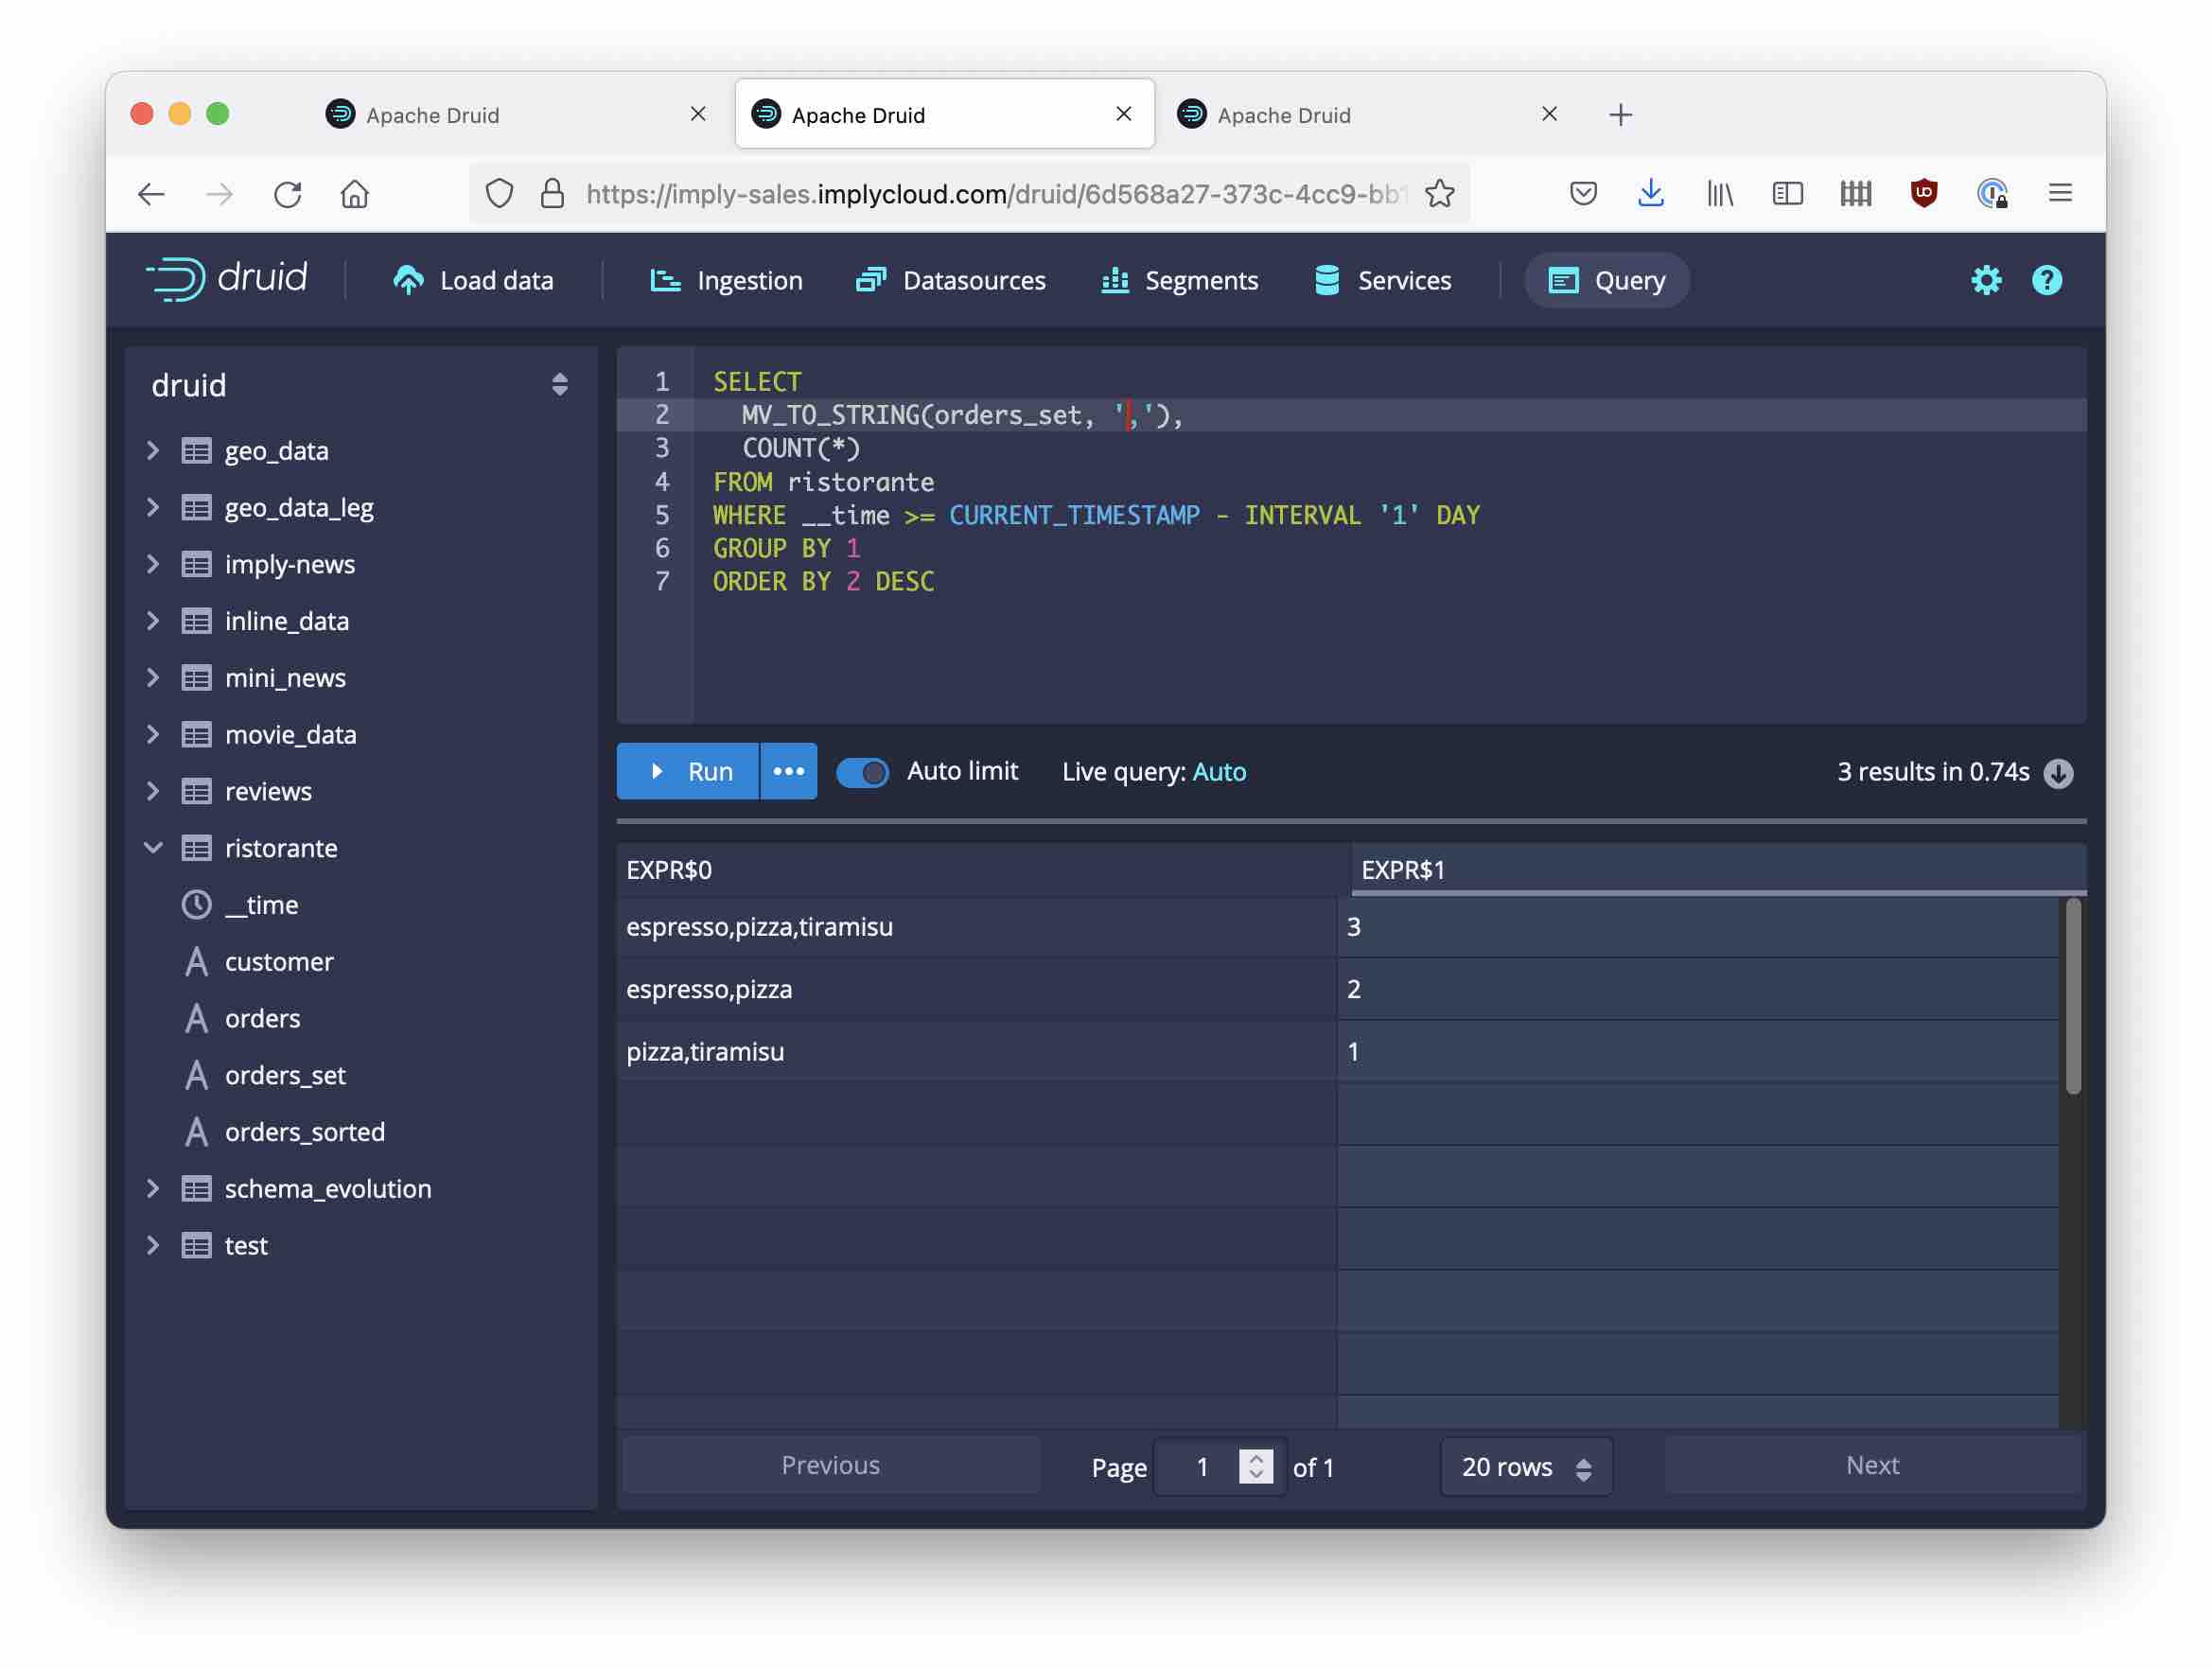Image resolution: width=2212 pixels, height=1669 pixels.
Task: Click the druid logo in header
Action: click(226, 279)
